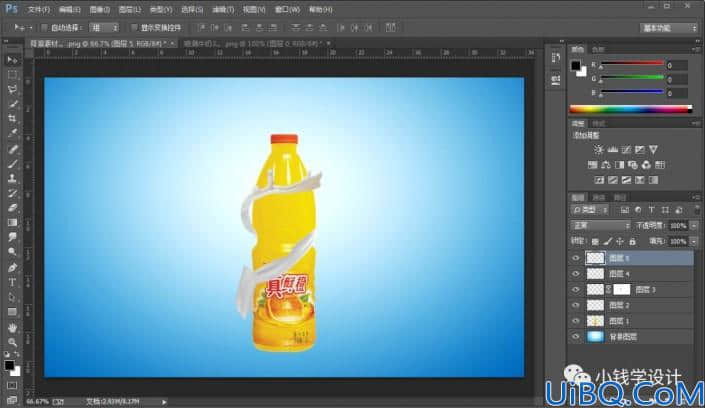Viewport: 705px width, 408px height.
Task: Click the 图层 3 layer mask thumbnail
Action: [621, 289]
